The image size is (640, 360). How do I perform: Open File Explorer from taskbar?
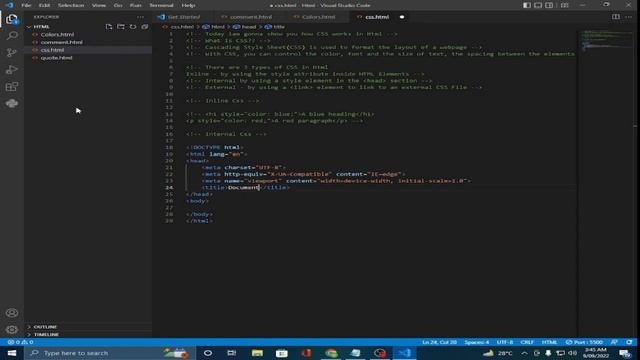coord(257,353)
